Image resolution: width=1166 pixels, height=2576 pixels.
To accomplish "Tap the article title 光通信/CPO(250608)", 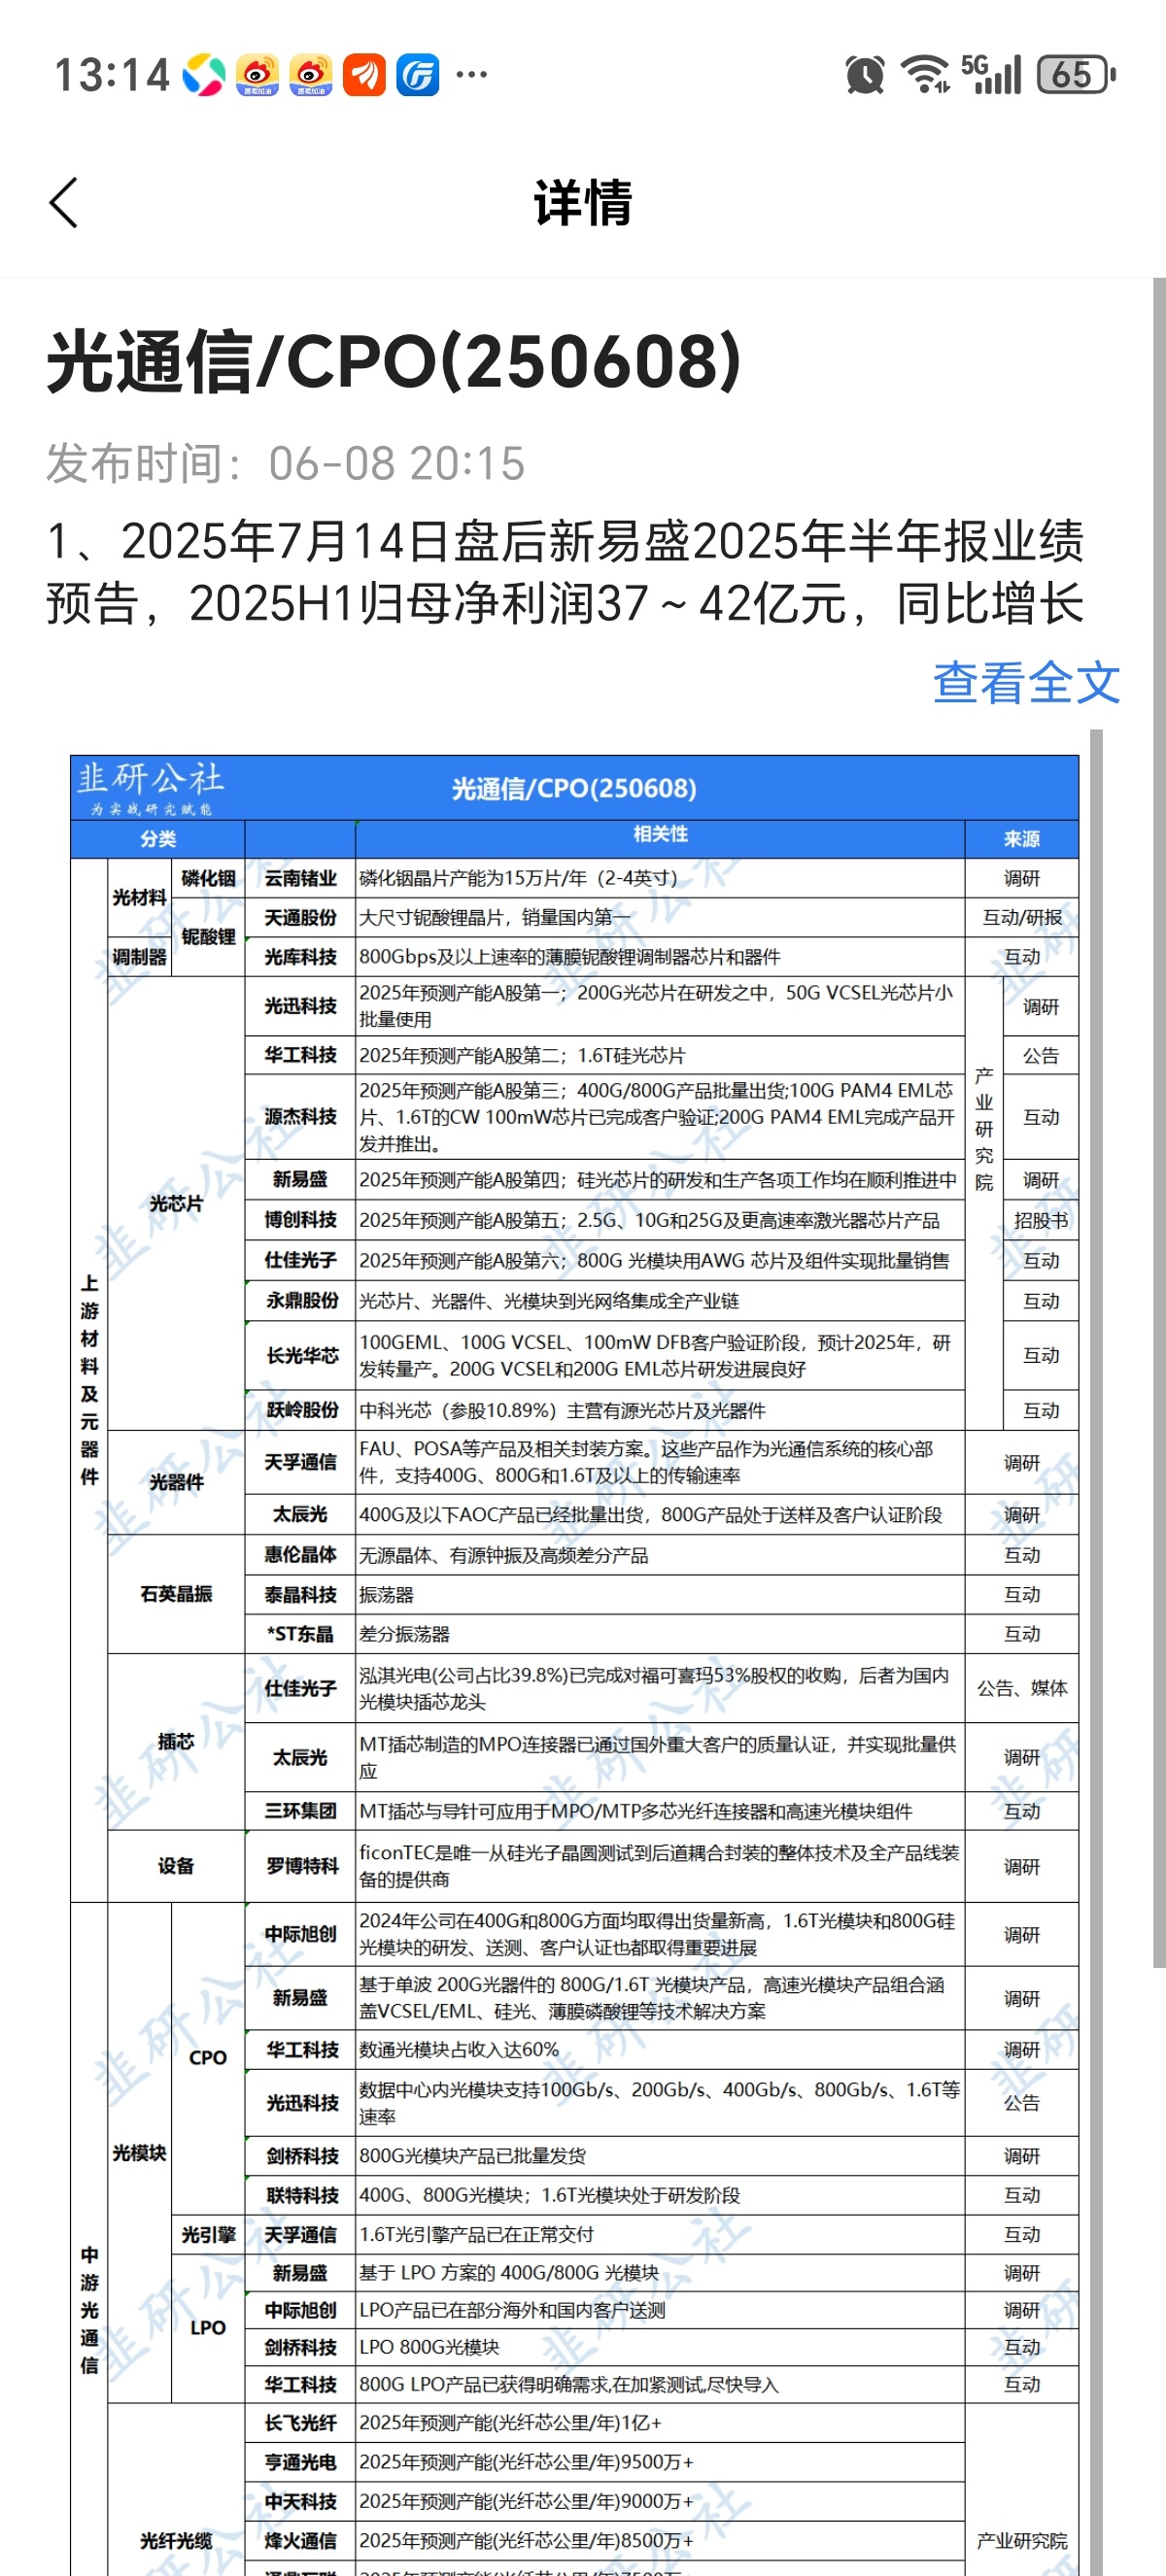I will (394, 361).
